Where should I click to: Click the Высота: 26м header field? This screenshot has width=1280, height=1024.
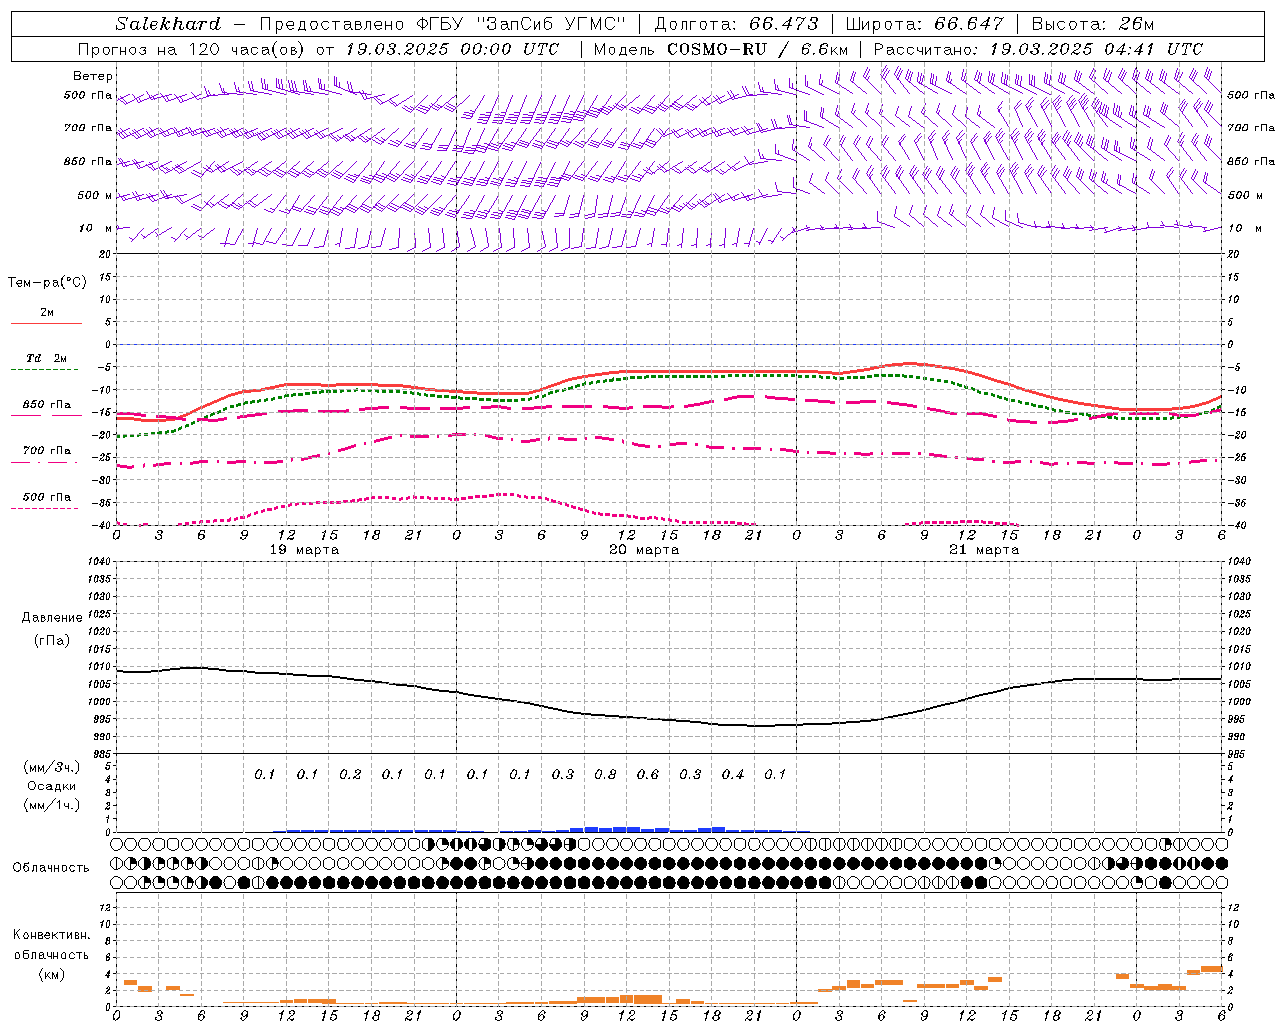pos(1091,24)
